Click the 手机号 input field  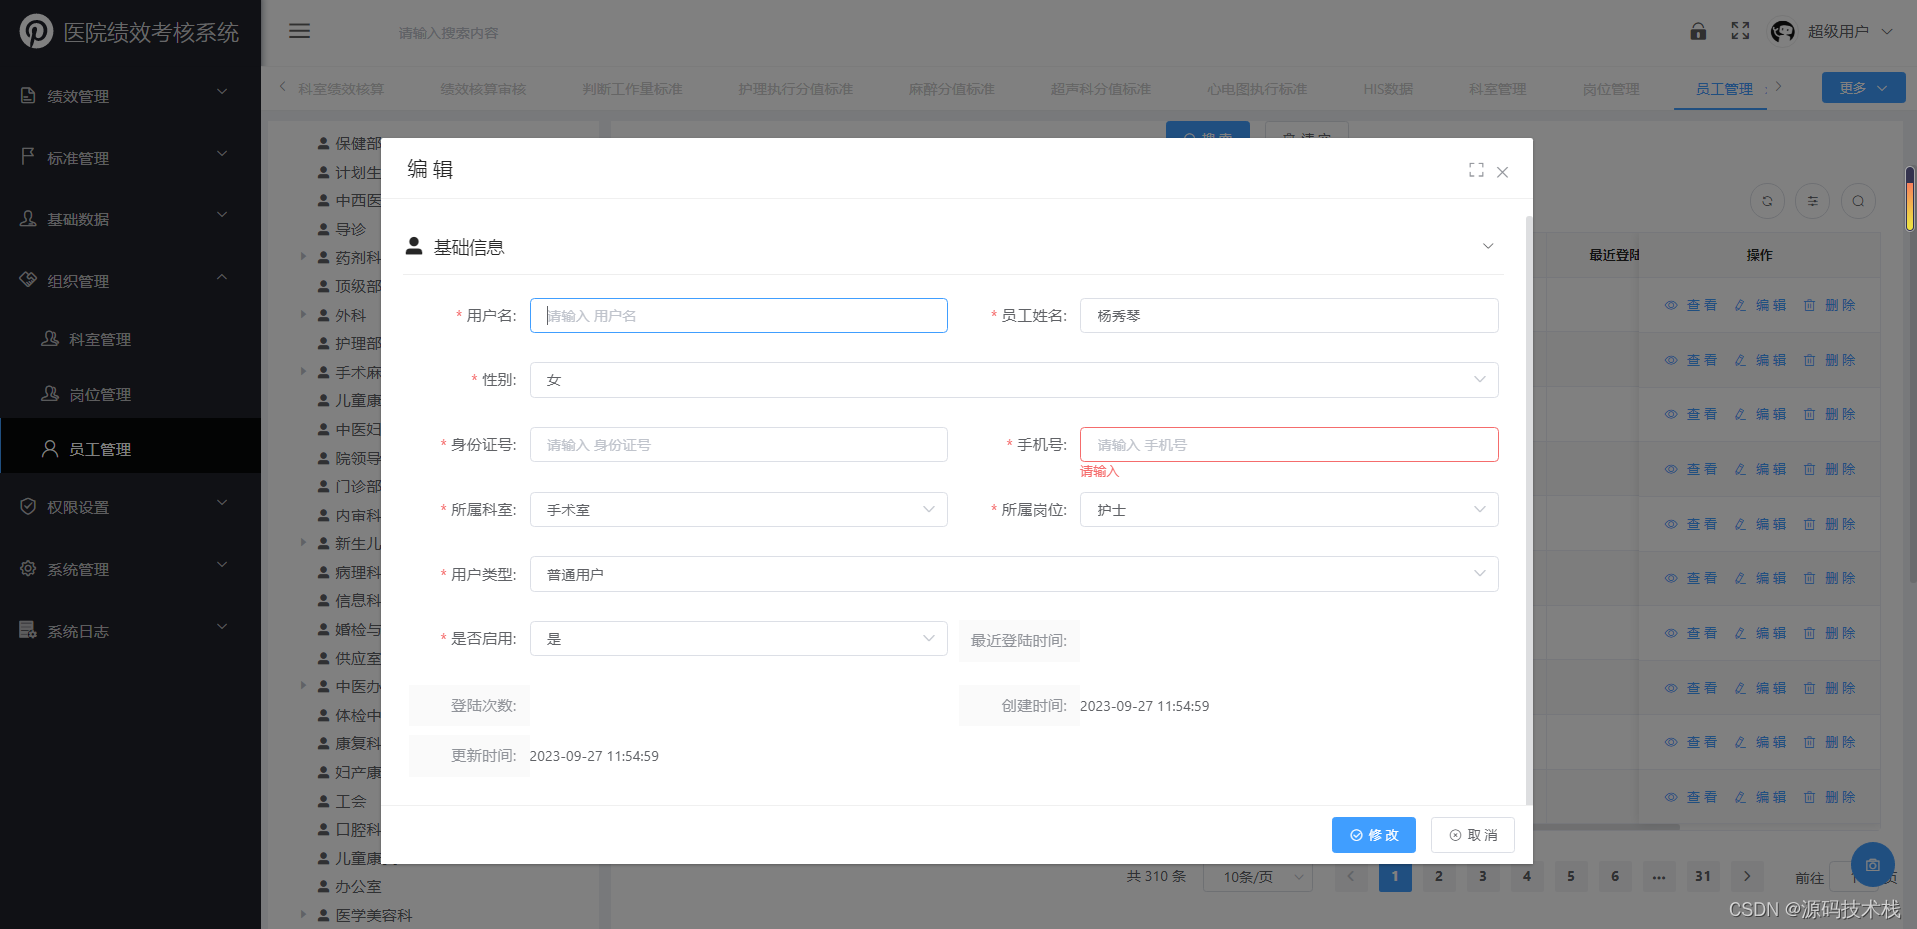pyautogui.click(x=1289, y=445)
